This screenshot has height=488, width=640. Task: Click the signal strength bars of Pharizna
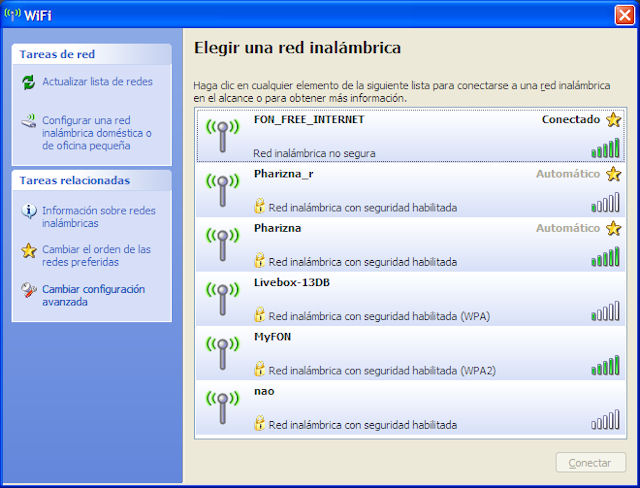[x=605, y=256]
